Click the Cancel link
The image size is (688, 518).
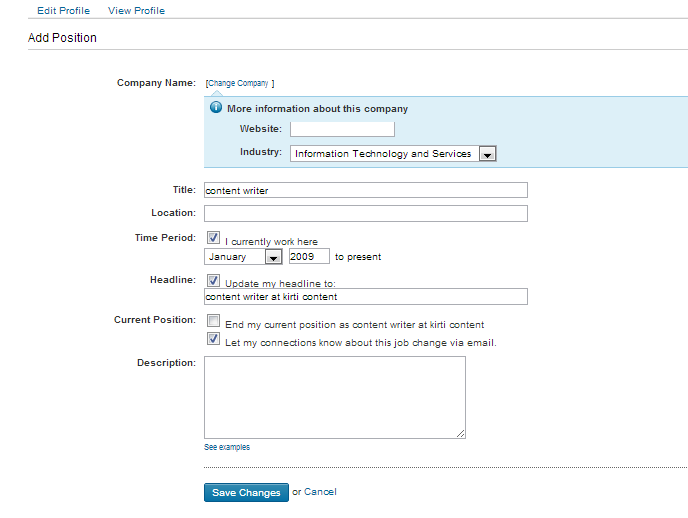(x=320, y=492)
